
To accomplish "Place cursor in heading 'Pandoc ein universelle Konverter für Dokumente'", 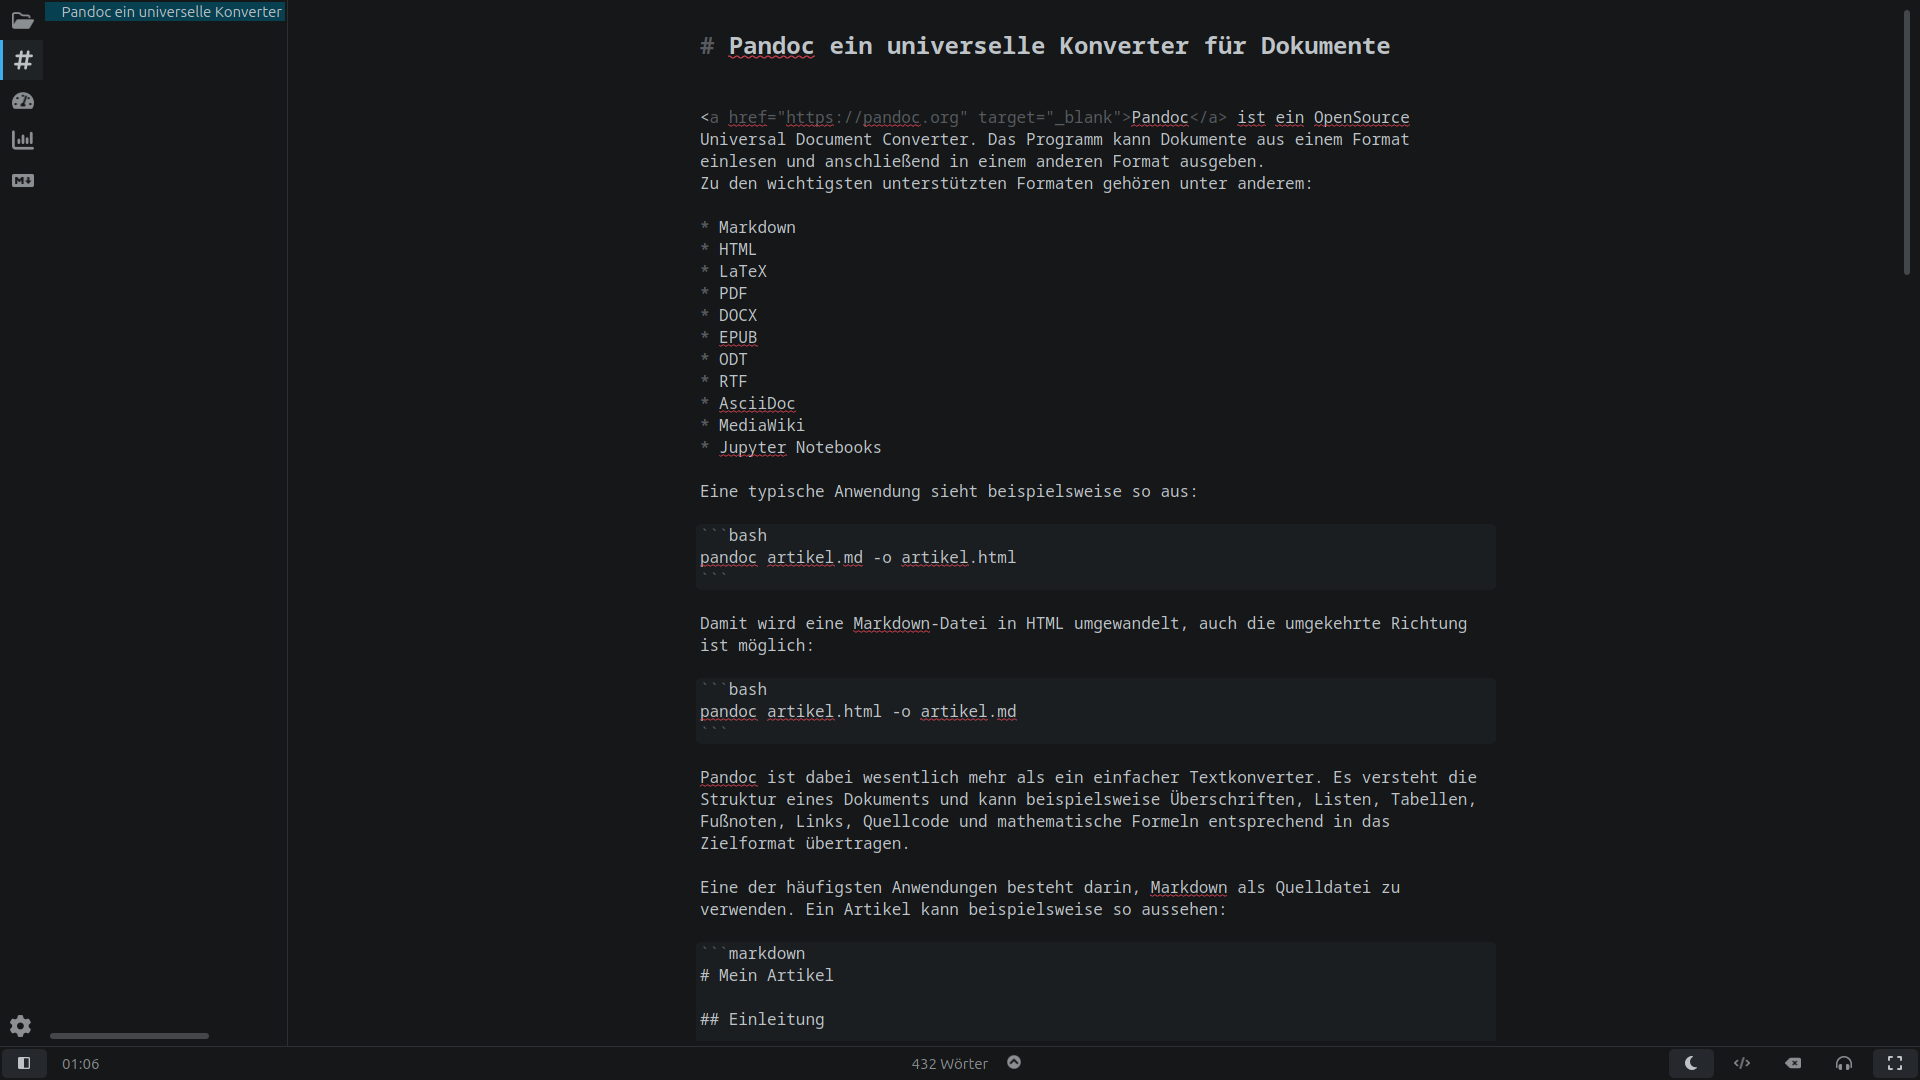I will (1059, 46).
